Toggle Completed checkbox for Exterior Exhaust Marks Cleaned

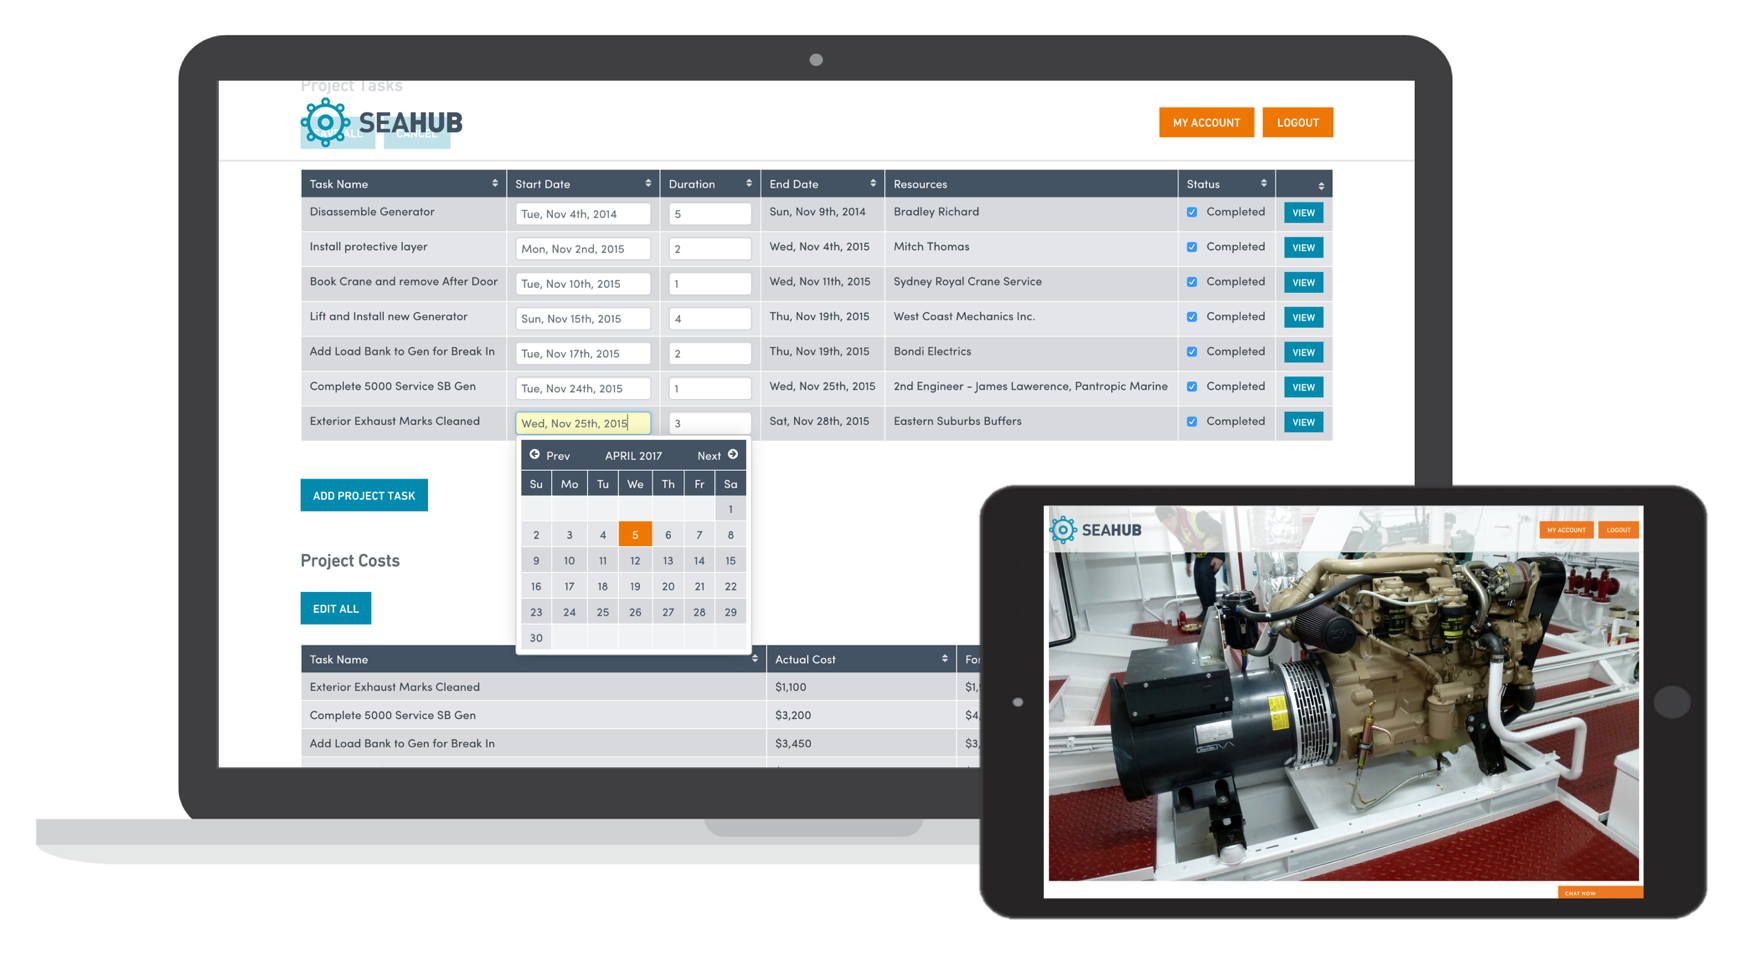pos(1192,422)
